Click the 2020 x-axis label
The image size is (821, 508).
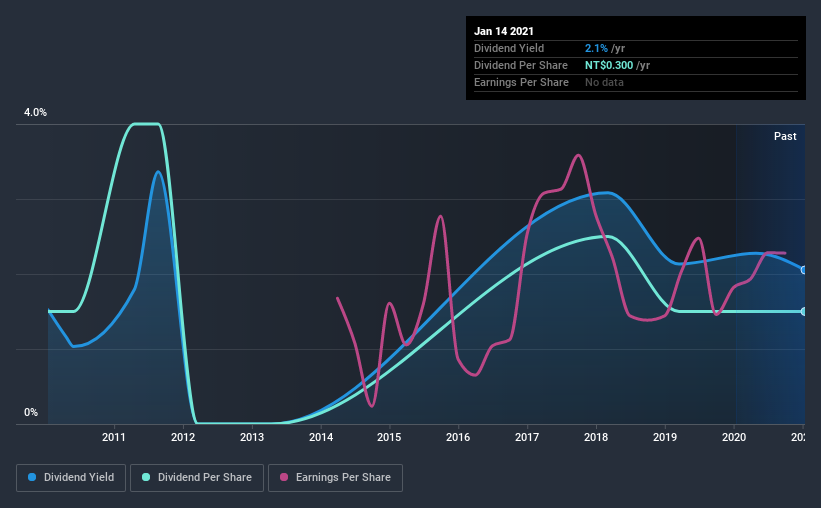[734, 437]
